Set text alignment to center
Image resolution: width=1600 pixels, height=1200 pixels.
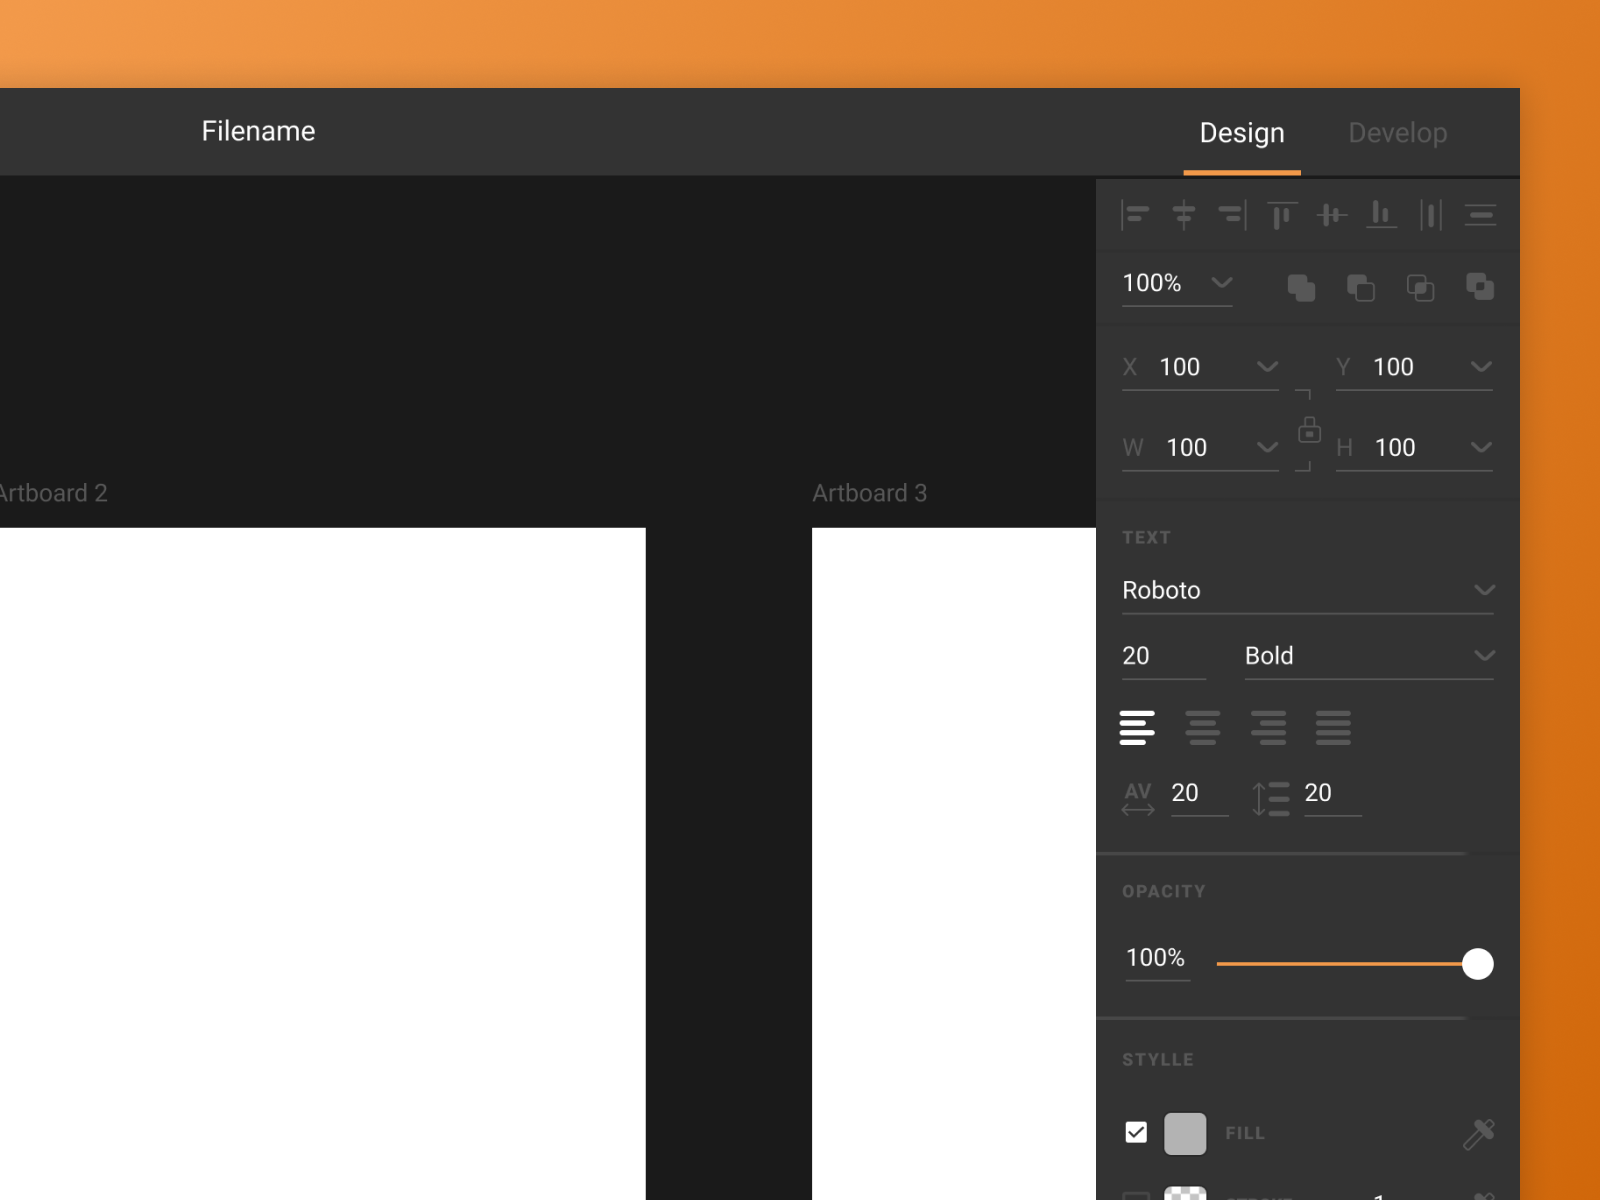pos(1203,728)
